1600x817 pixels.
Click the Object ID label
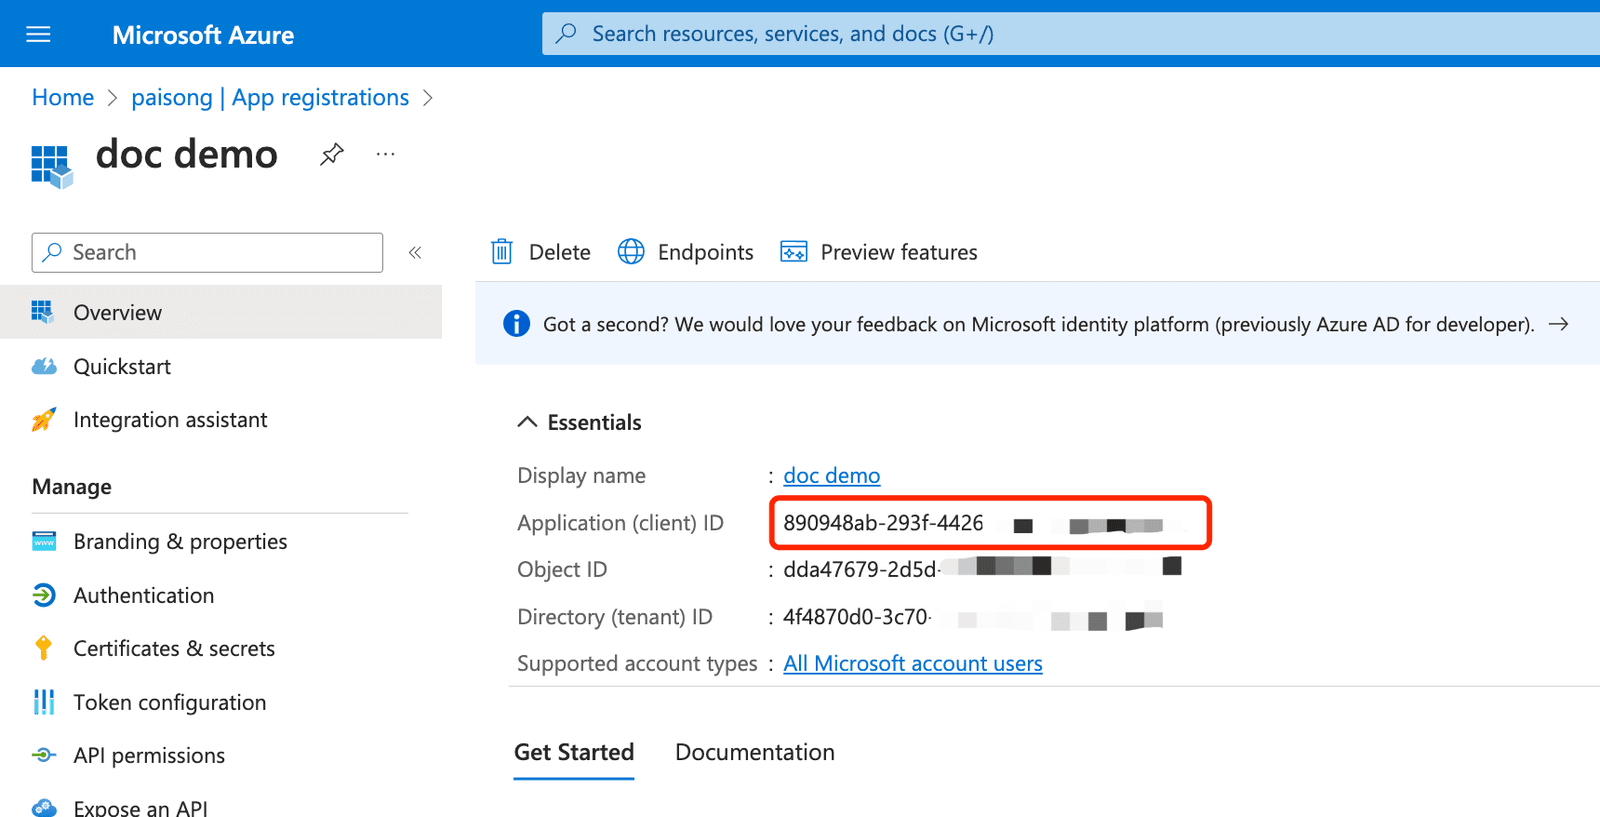point(562,569)
